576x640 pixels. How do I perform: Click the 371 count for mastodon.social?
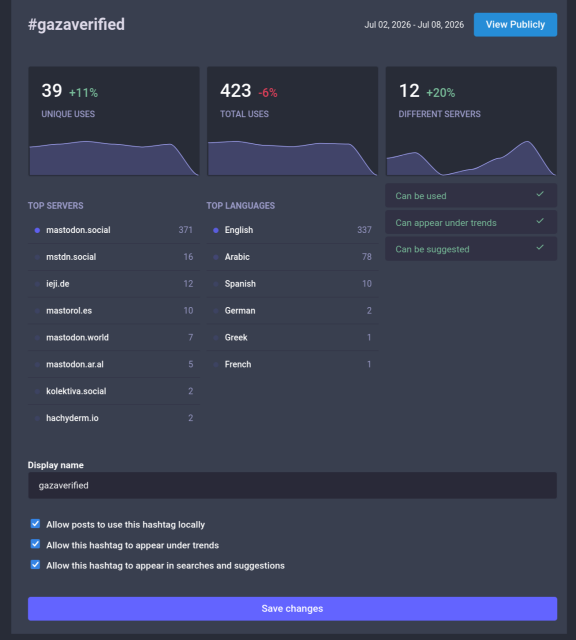(185, 230)
